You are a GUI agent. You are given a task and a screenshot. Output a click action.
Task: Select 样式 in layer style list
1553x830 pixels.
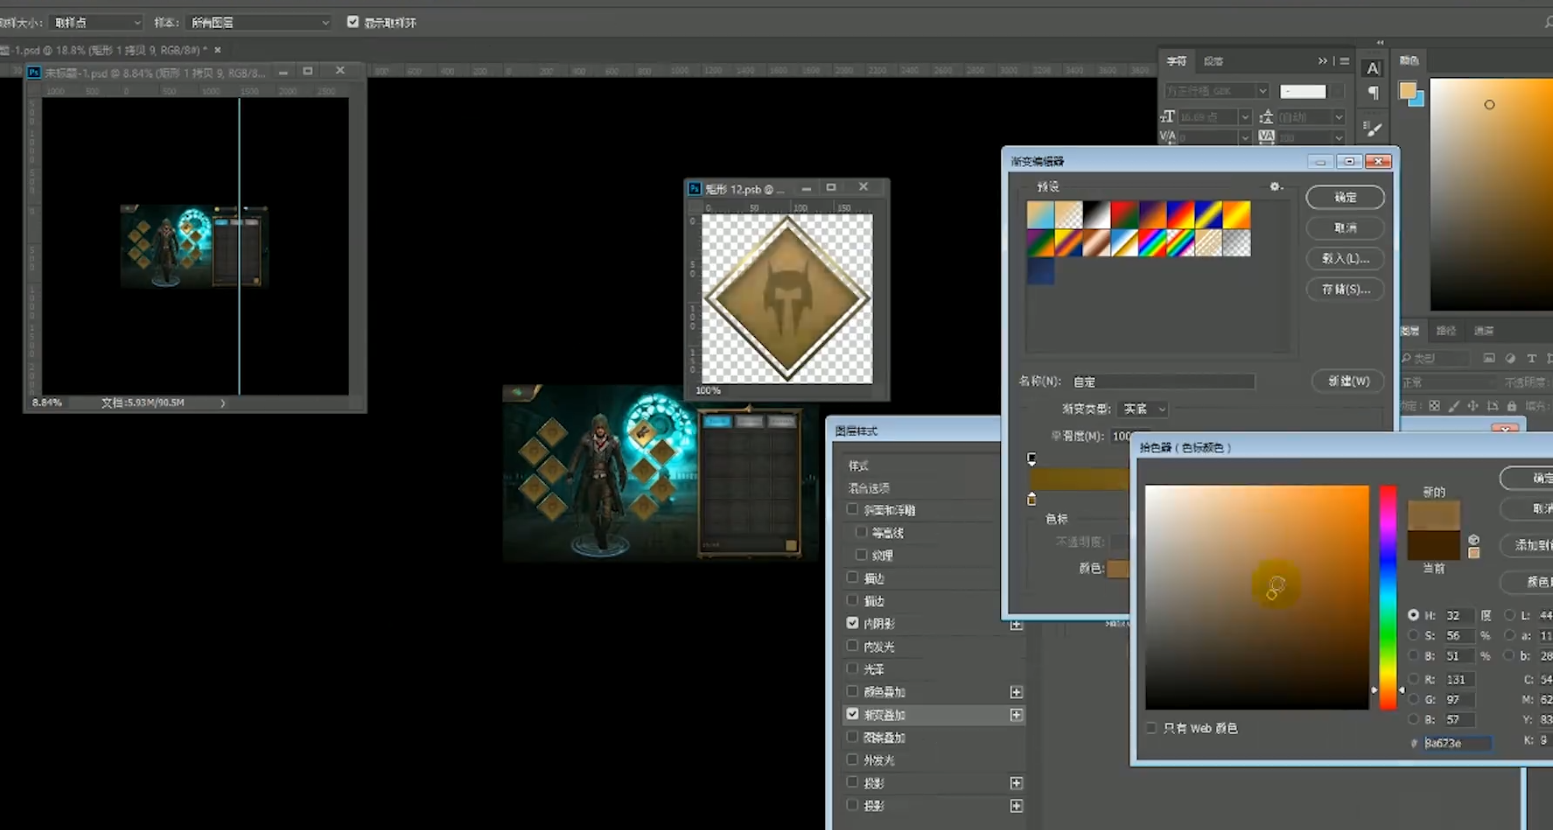tap(859, 466)
